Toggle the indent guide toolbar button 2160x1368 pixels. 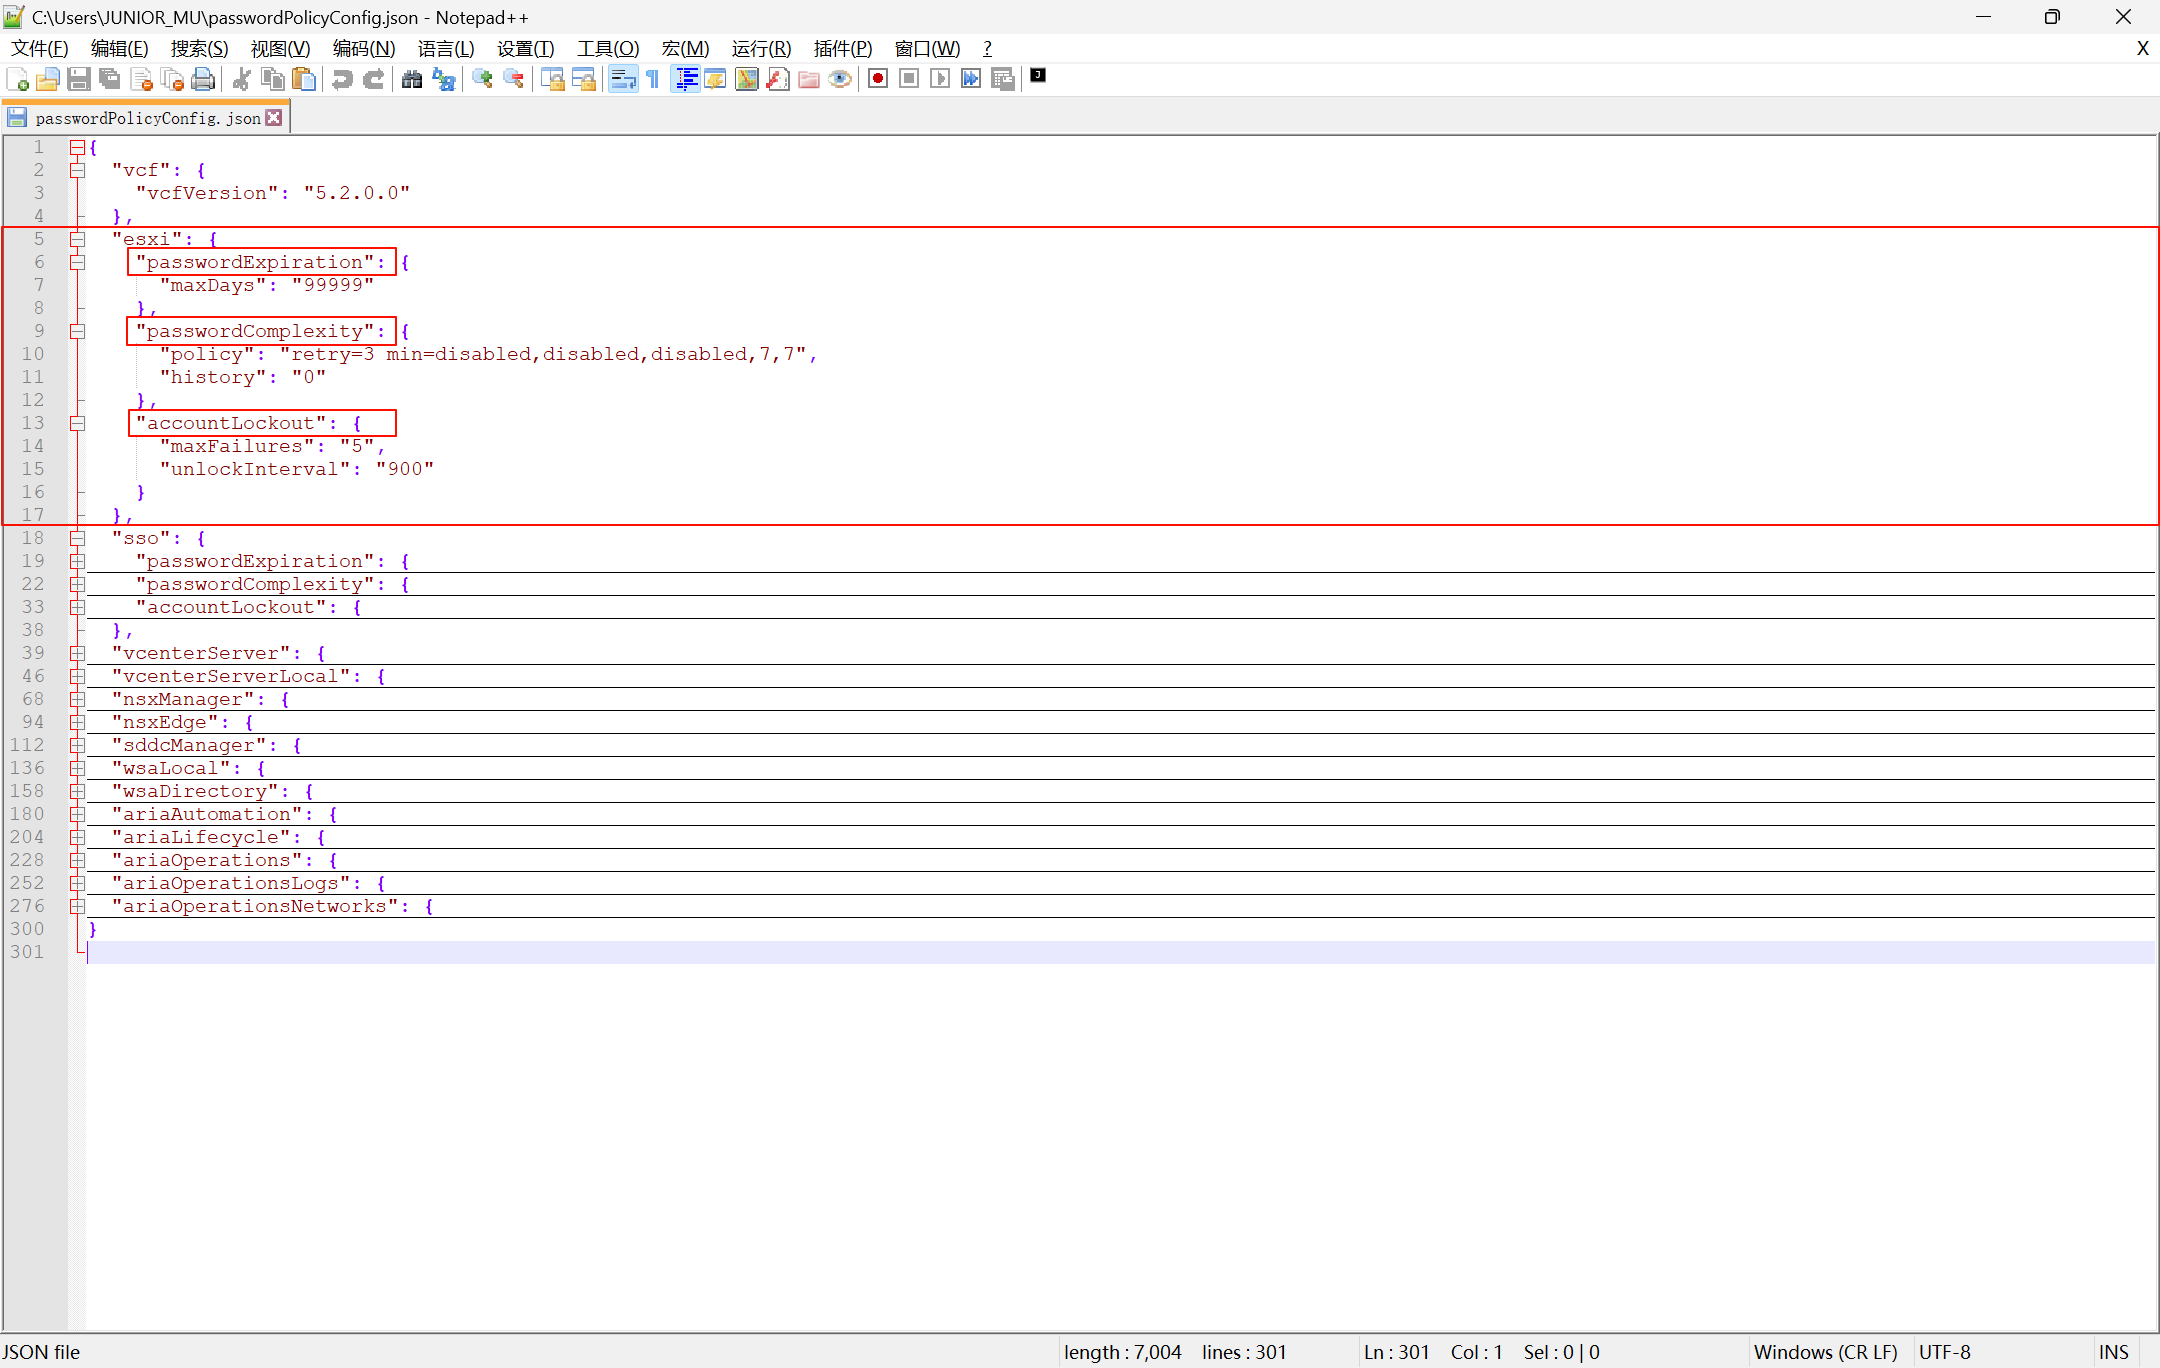[686, 79]
